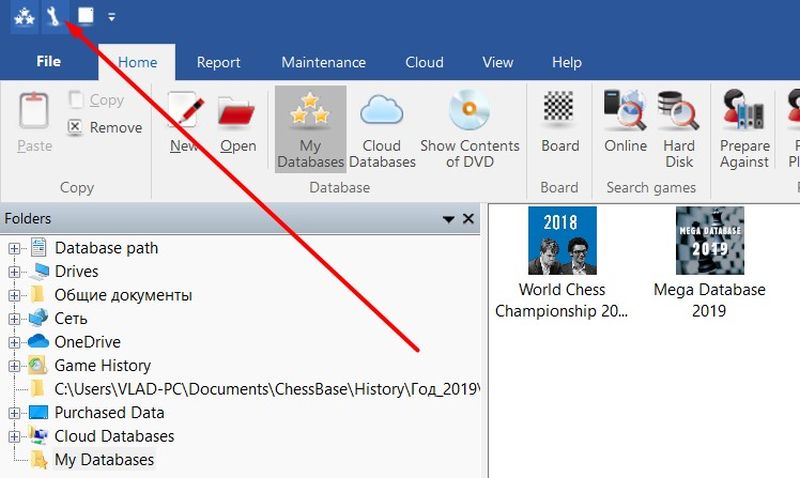Expand the Database path tree node
Screen dimensions: 800x478
click(x=15, y=248)
